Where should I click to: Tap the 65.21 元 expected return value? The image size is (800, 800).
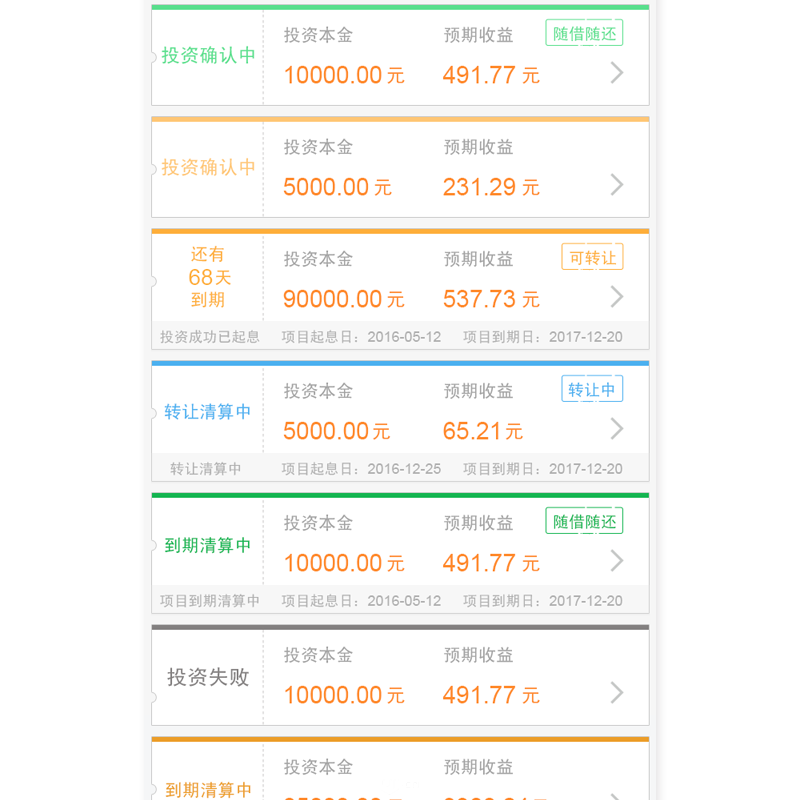(483, 431)
